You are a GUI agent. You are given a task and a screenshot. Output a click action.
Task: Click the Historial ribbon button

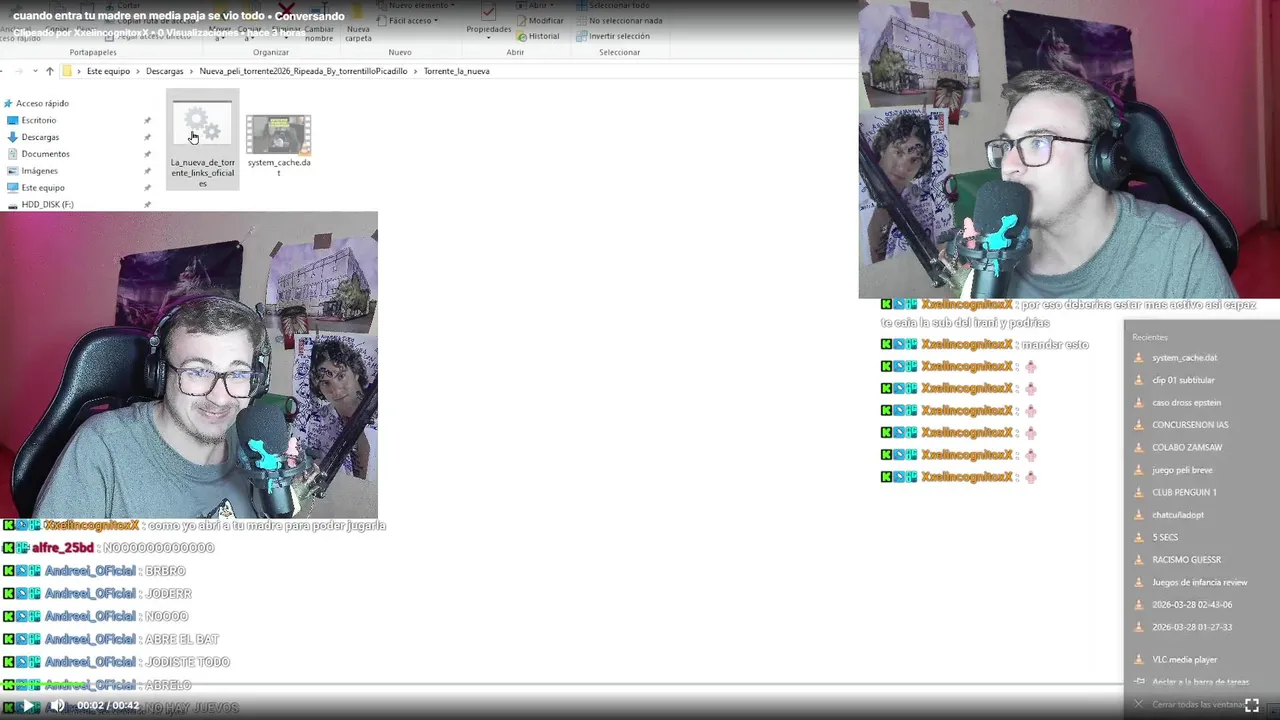[537, 36]
